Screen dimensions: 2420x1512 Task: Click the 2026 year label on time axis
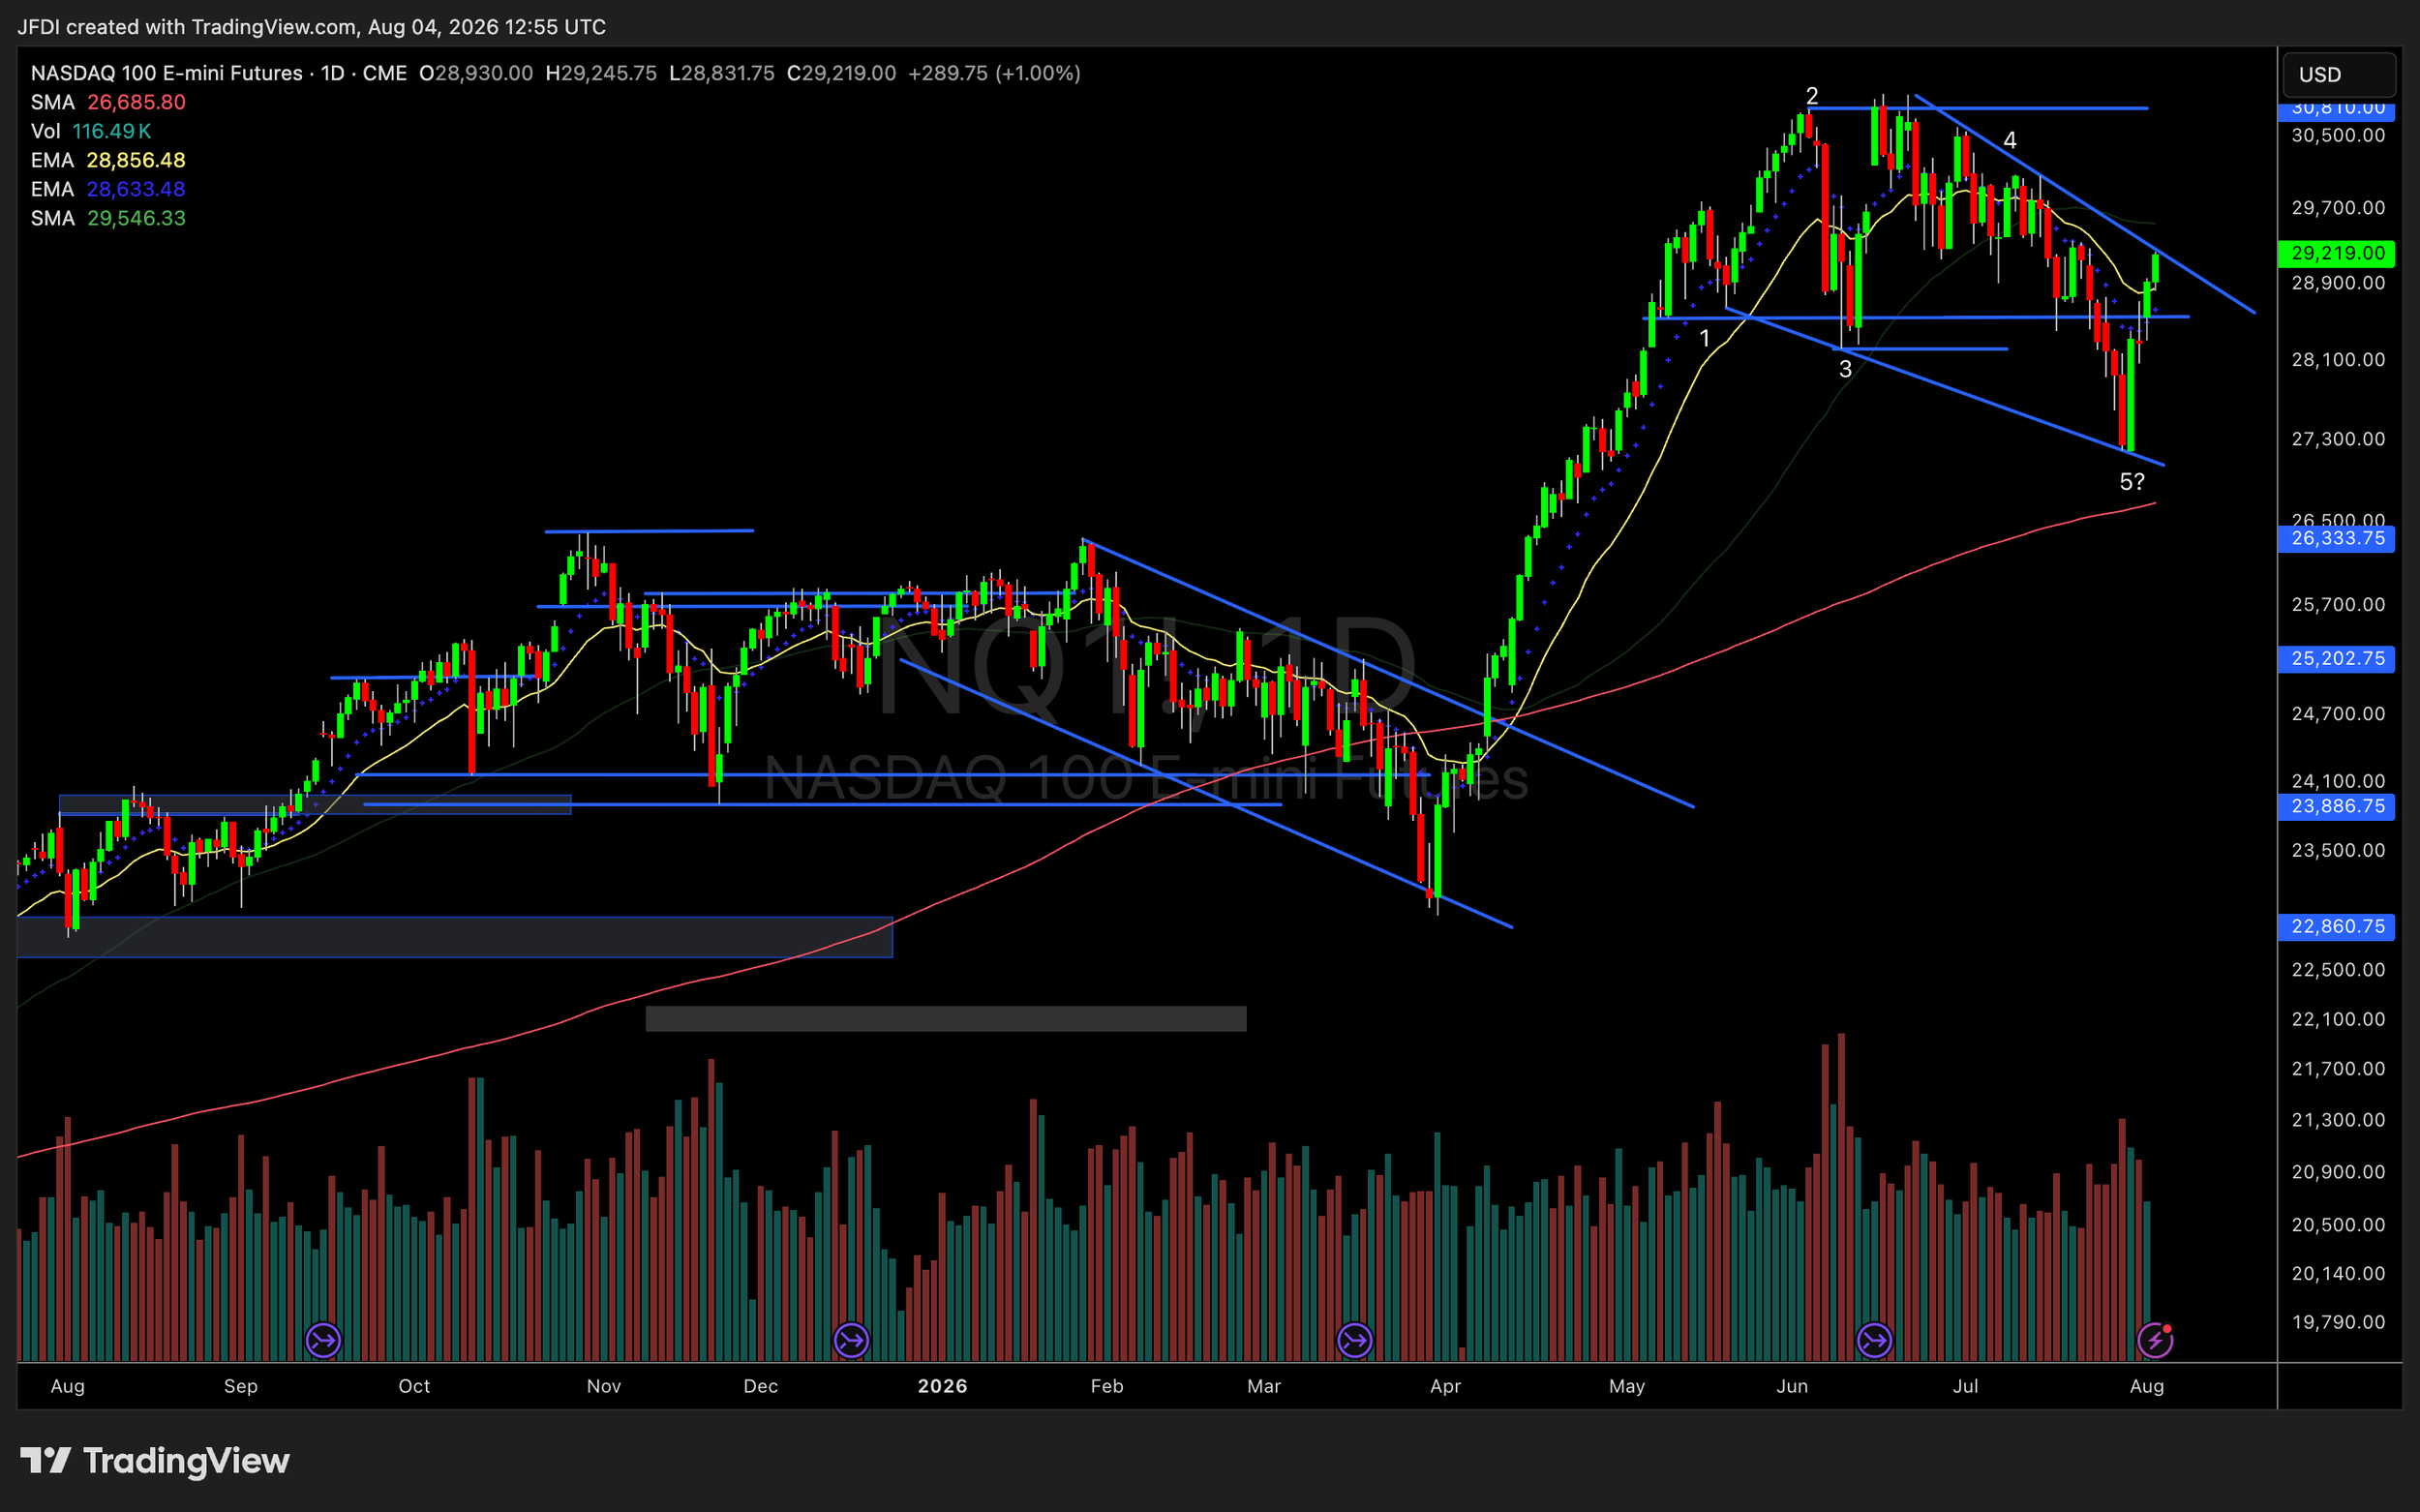(x=942, y=1386)
